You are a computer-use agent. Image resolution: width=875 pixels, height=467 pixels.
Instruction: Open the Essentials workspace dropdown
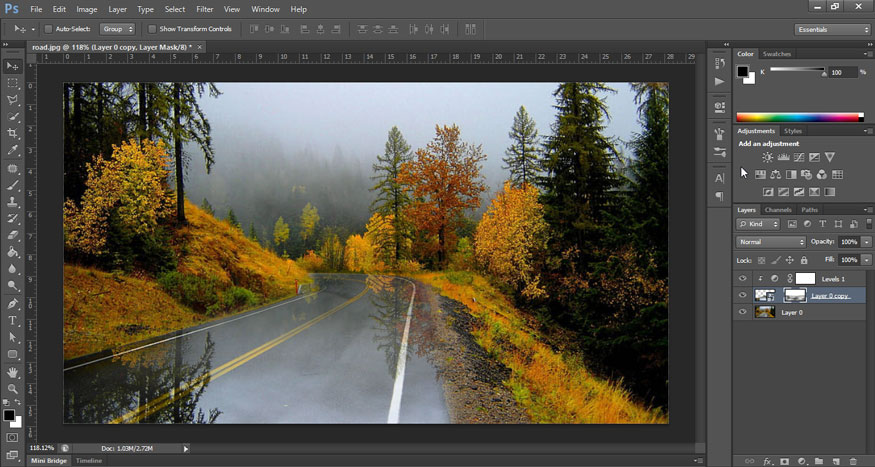(x=833, y=29)
